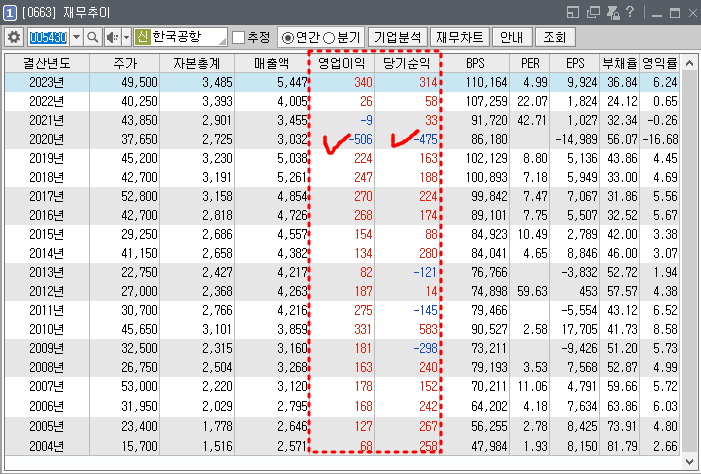Click the 자본총계 column header
The height and width of the screenshot is (474, 701).
click(x=197, y=63)
